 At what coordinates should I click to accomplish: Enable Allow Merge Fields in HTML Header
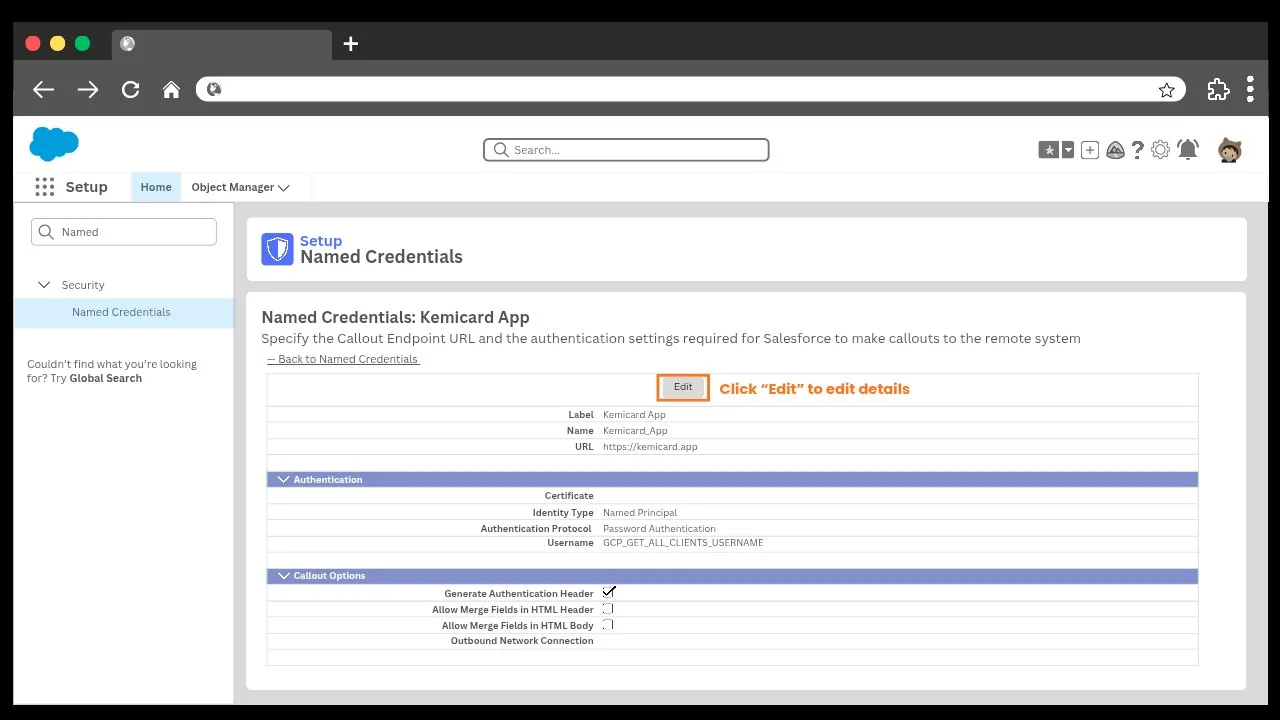pos(608,609)
